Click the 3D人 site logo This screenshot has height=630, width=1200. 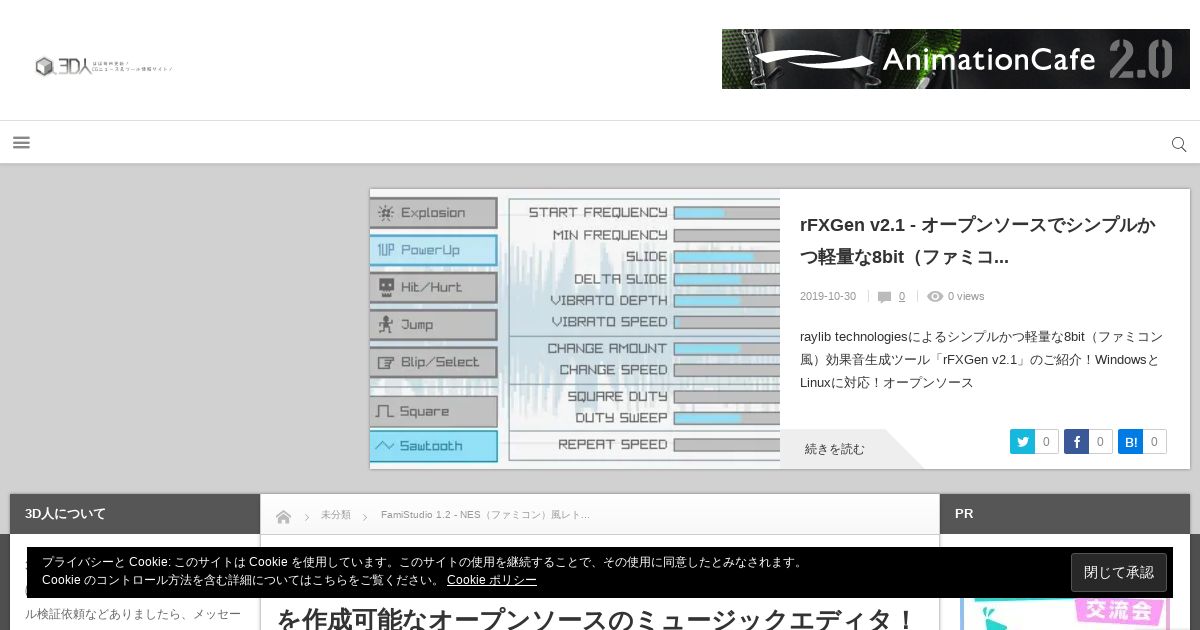click(x=105, y=67)
